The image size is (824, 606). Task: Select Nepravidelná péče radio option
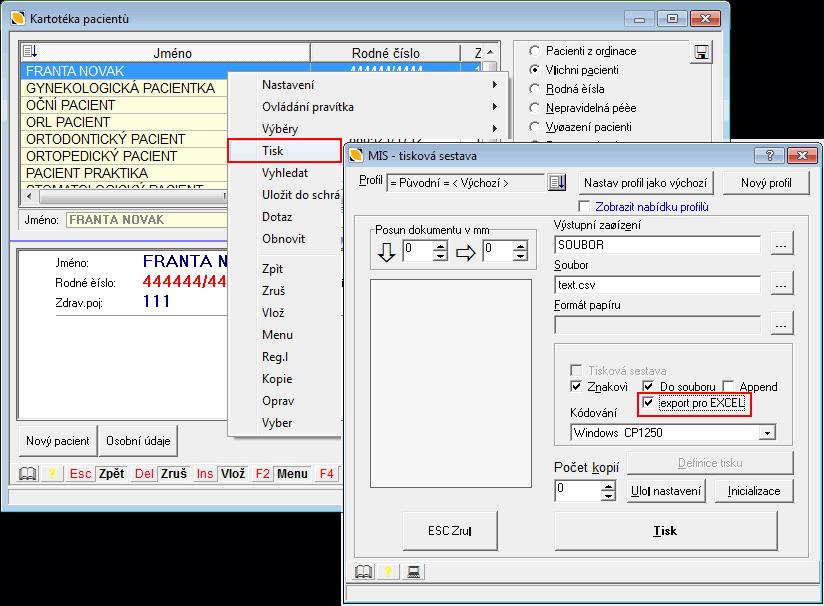coord(534,108)
